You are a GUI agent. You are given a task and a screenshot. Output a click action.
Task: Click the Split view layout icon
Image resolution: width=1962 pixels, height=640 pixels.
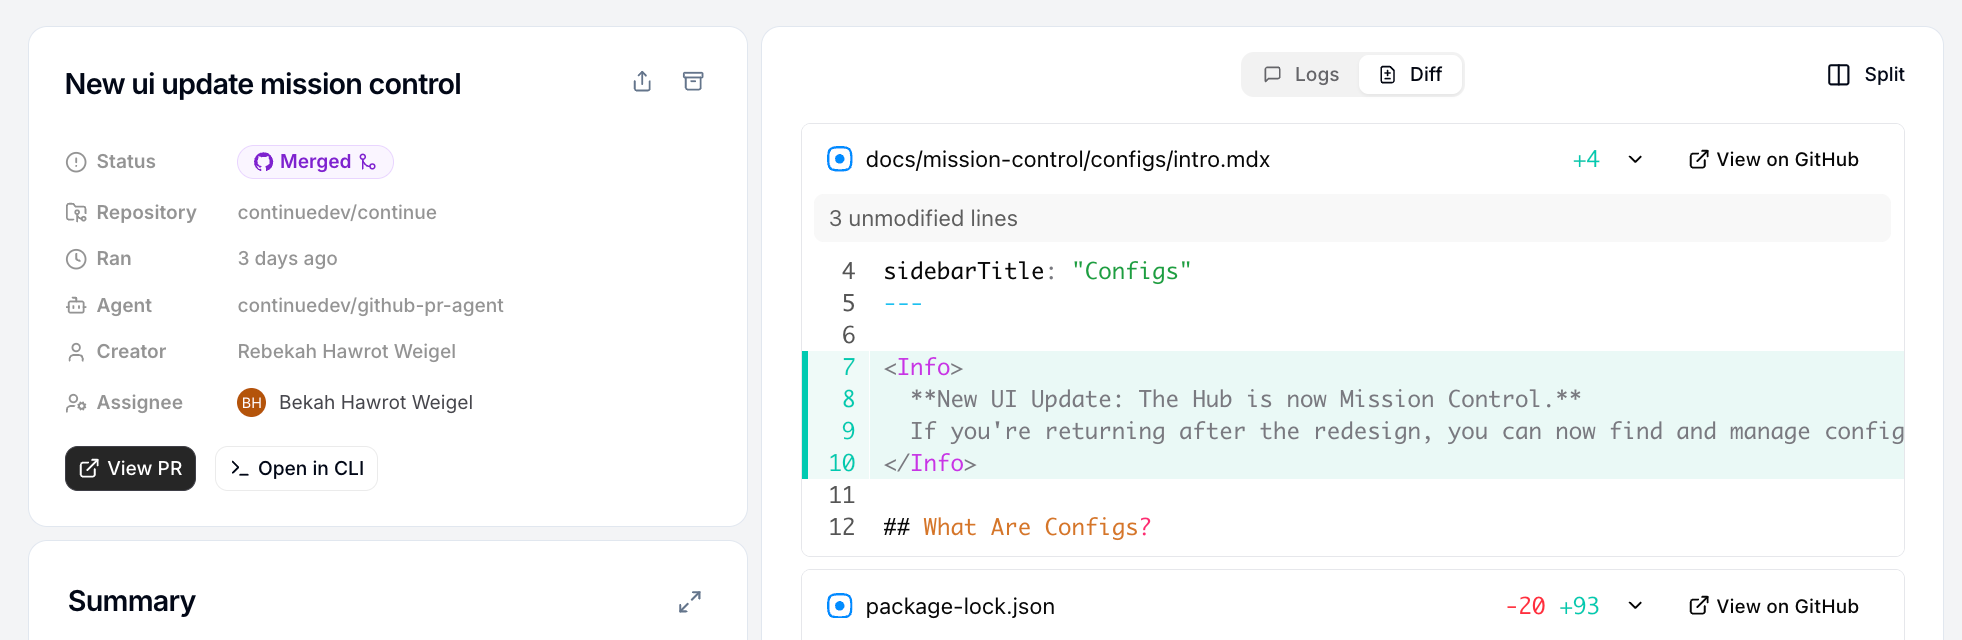click(x=1838, y=75)
